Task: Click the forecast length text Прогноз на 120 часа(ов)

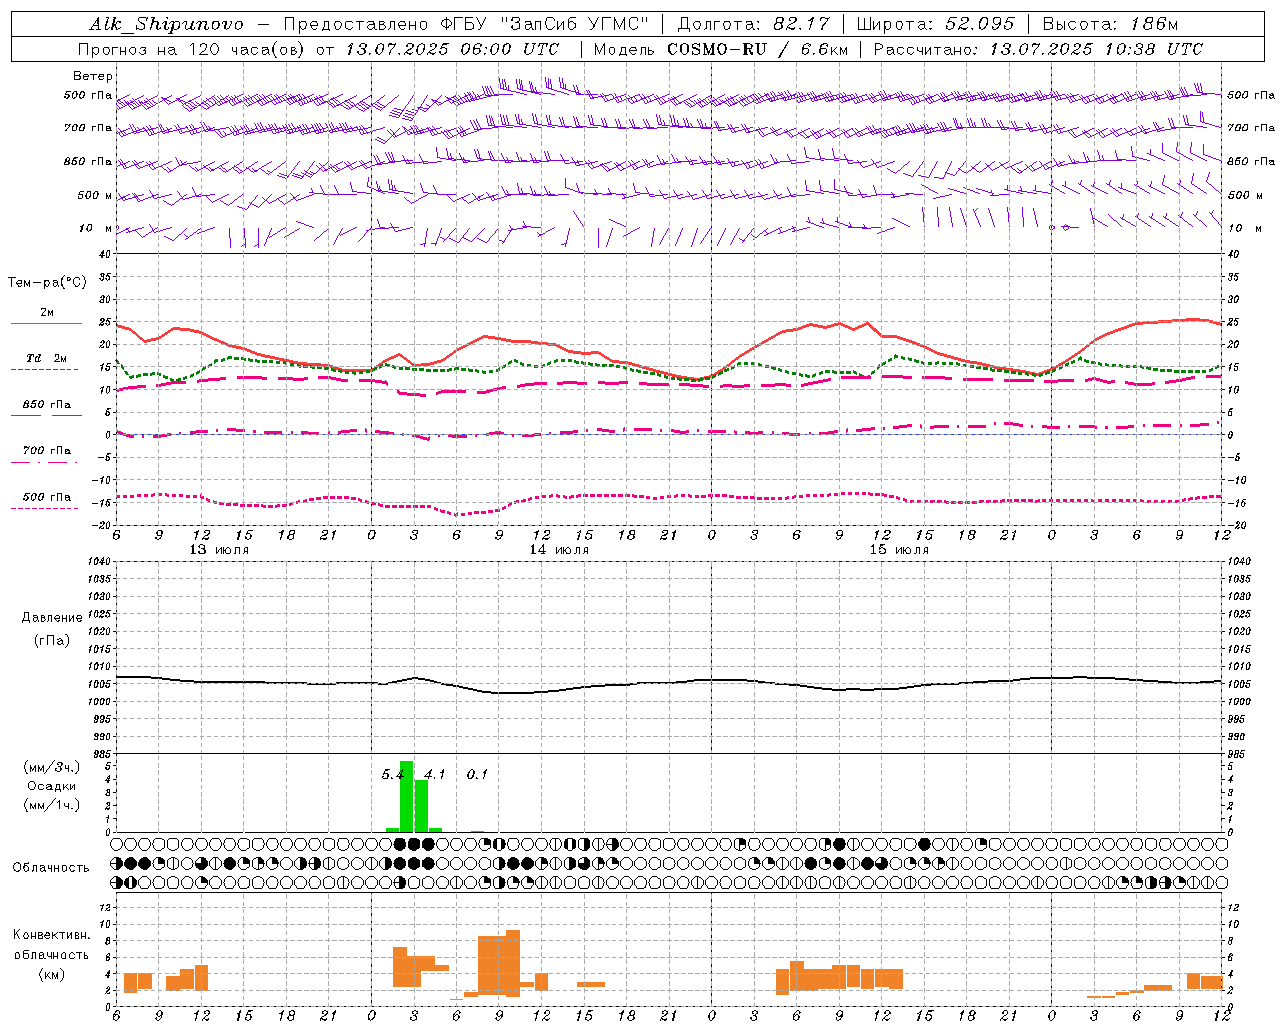Action: click(192, 49)
